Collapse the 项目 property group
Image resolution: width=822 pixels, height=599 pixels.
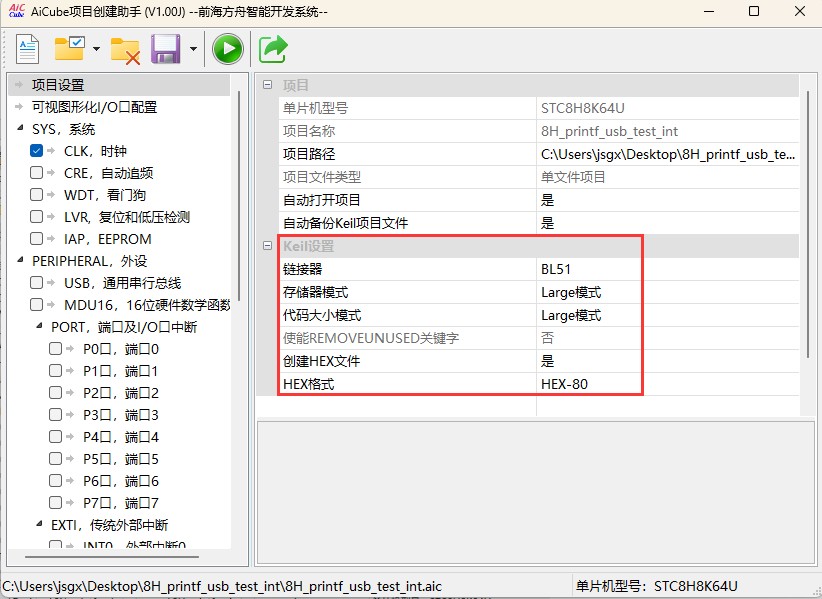(267, 84)
